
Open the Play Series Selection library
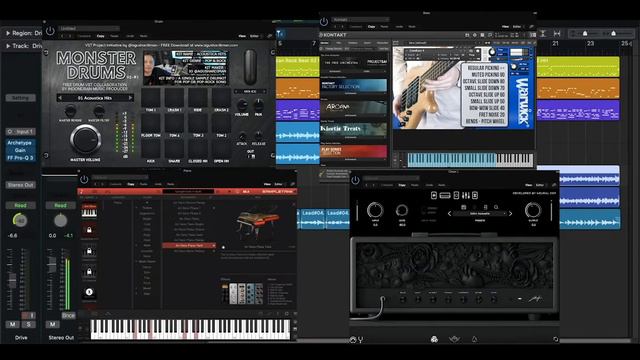click(353, 151)
